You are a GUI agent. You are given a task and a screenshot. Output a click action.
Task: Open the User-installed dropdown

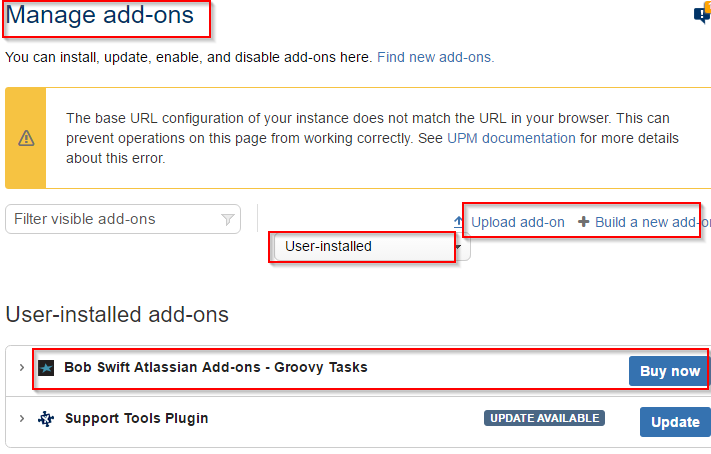(x=372, y=246)
